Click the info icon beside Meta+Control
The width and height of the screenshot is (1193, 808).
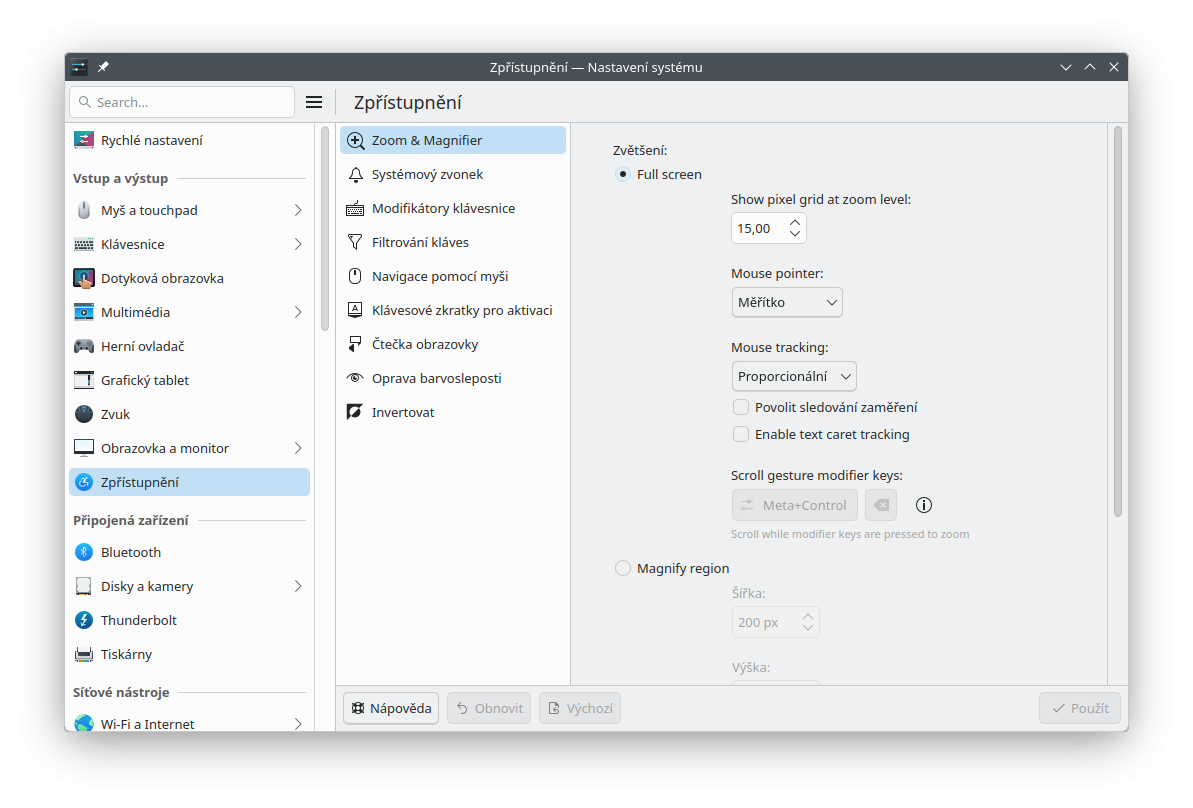[924, 505]
